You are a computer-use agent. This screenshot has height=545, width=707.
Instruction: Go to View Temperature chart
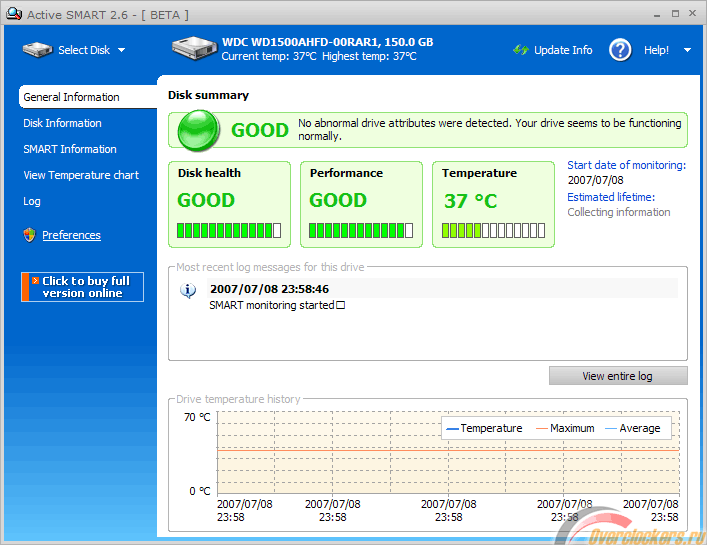pos(81,175)
